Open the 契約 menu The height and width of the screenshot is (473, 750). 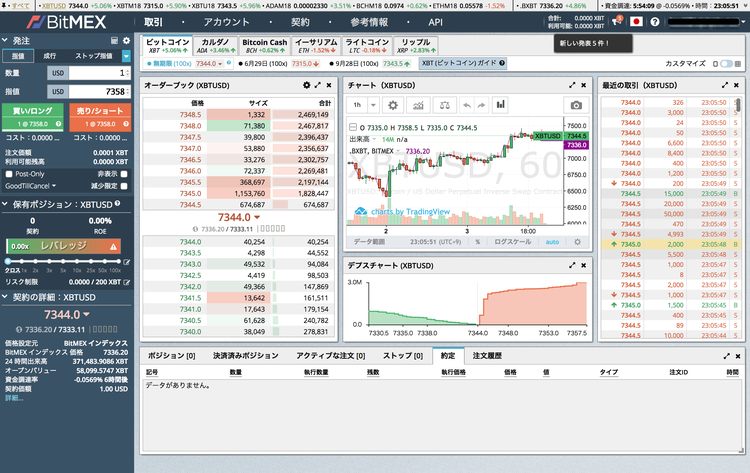pos(300,22)
